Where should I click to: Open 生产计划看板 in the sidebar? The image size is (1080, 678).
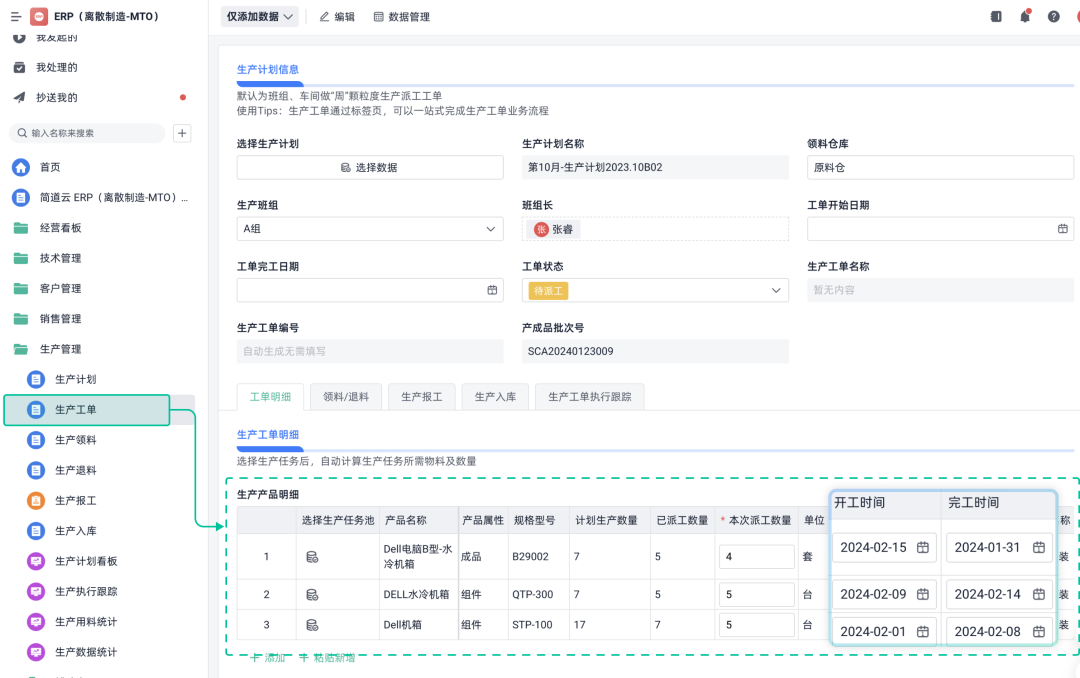[x=86, y=561]
